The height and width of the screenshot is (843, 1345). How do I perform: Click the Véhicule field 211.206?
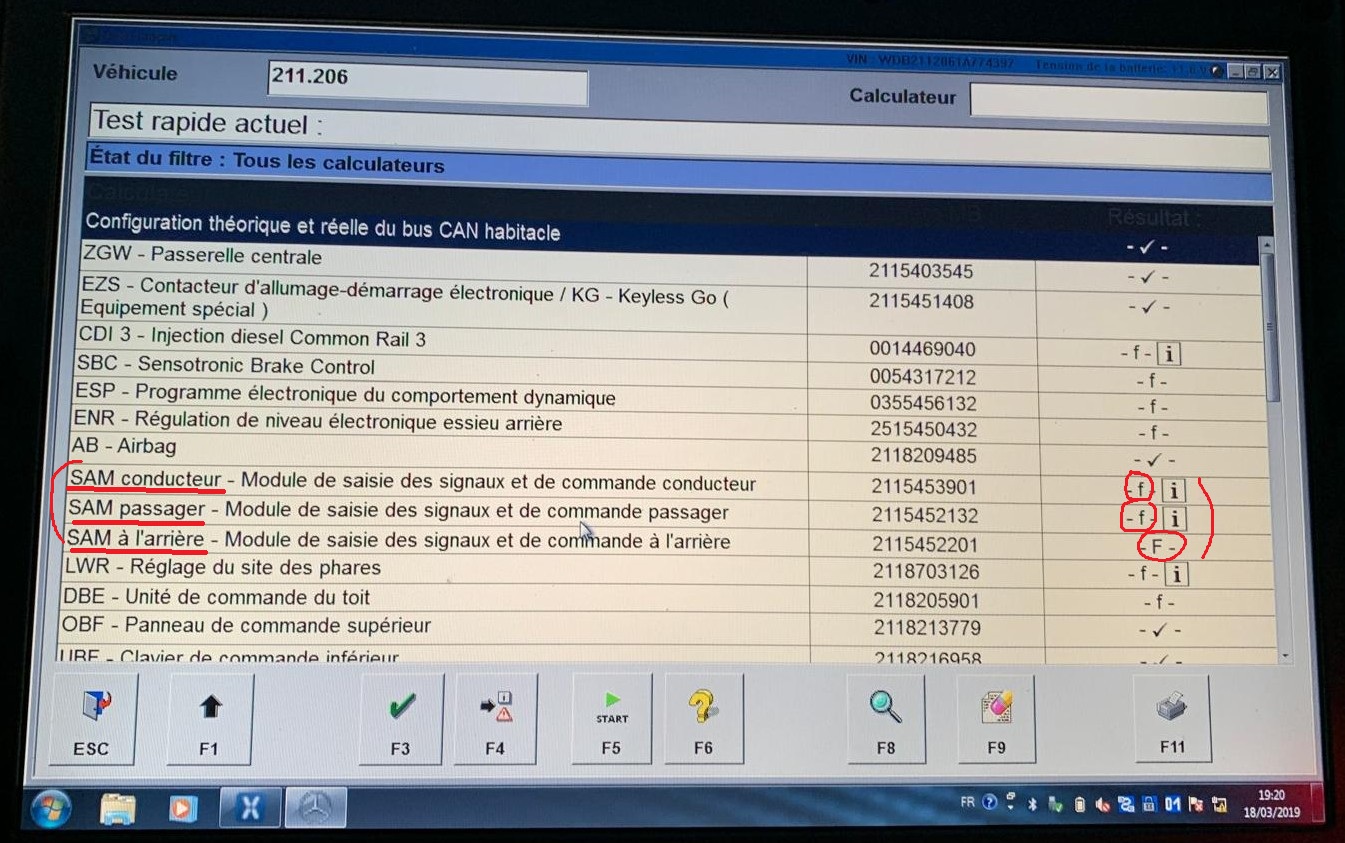(427, 84)
